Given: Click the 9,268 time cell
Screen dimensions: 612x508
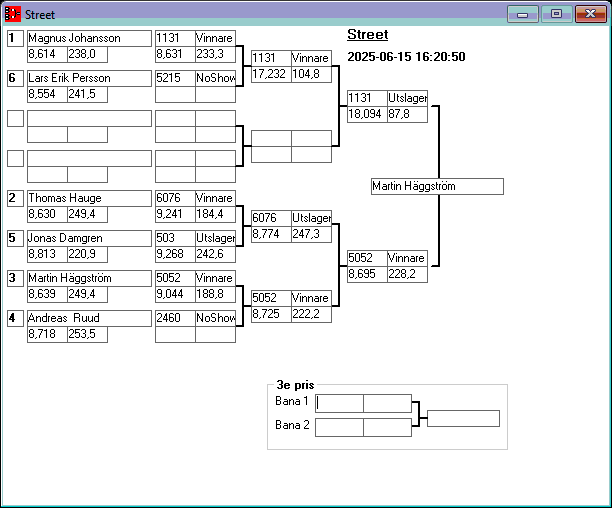Looking at the screenshot, I should 175,254.
